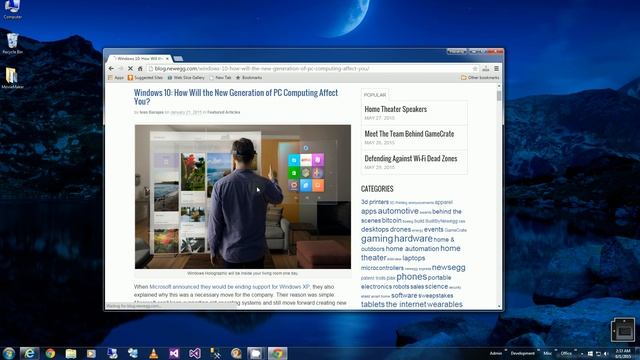Open the Web Slice Gallery bookmark
640x360 pixels.
(186, 78)
